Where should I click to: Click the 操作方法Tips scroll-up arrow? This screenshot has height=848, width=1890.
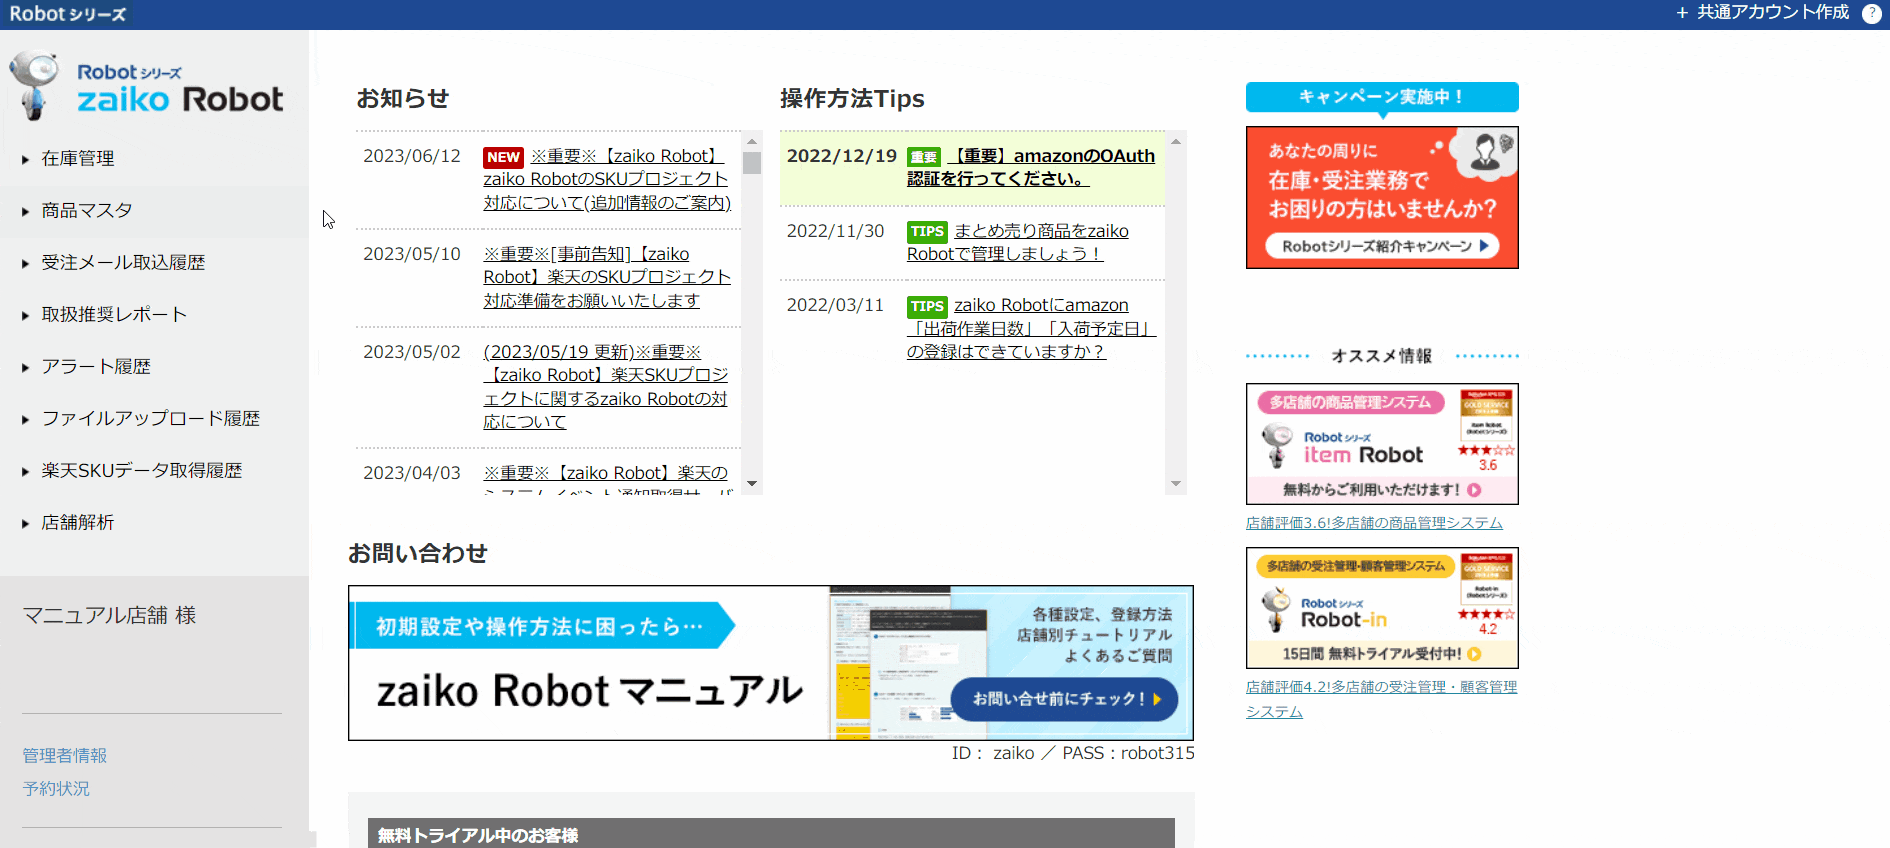click(1176, 141)
